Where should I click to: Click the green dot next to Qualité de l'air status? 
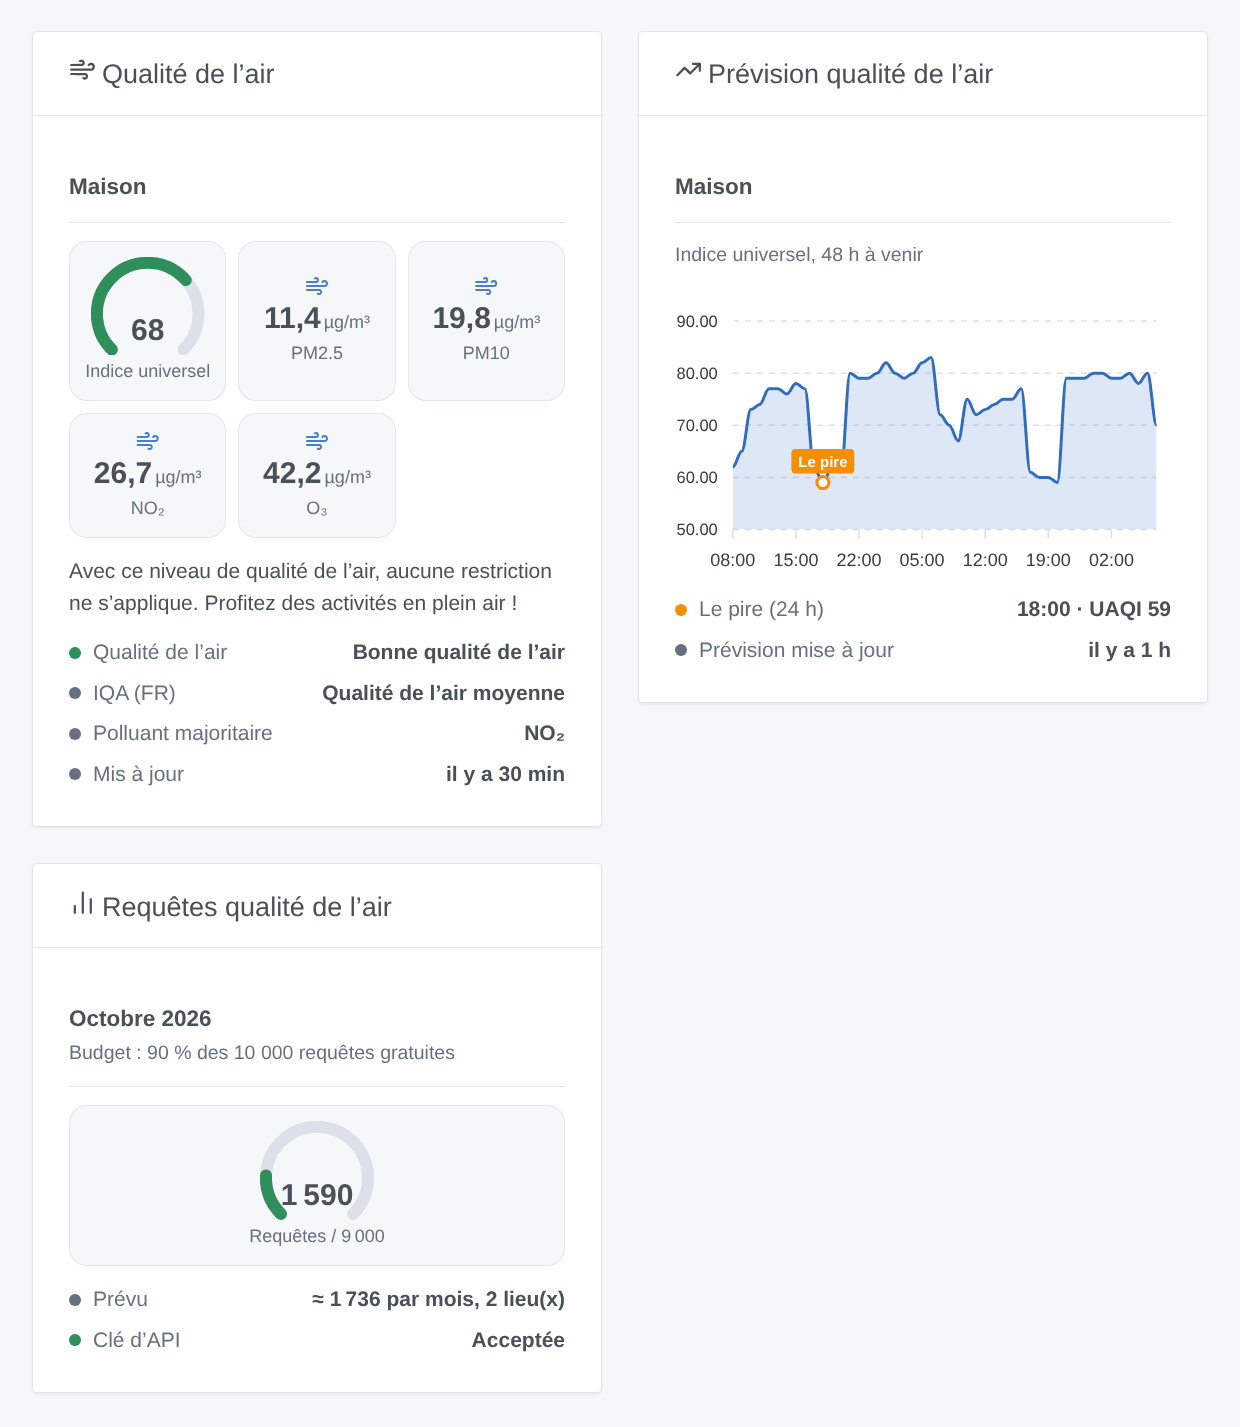[75, 653]
